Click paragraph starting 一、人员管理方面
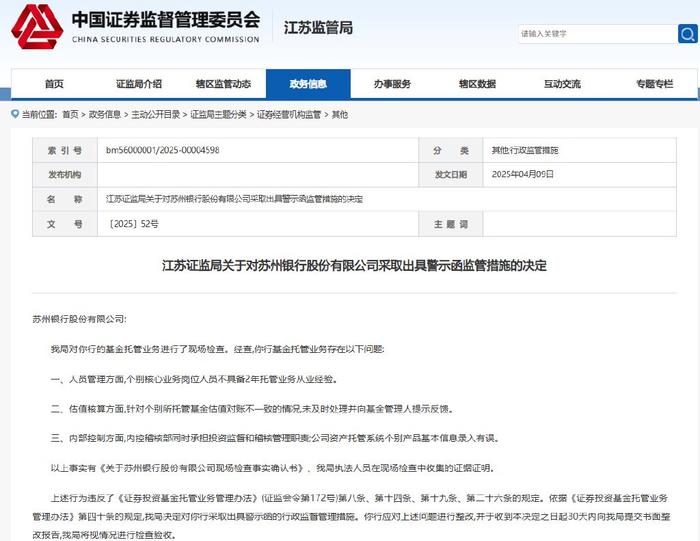The width and height of the screenshot is (700, 541). pos(194,379)
